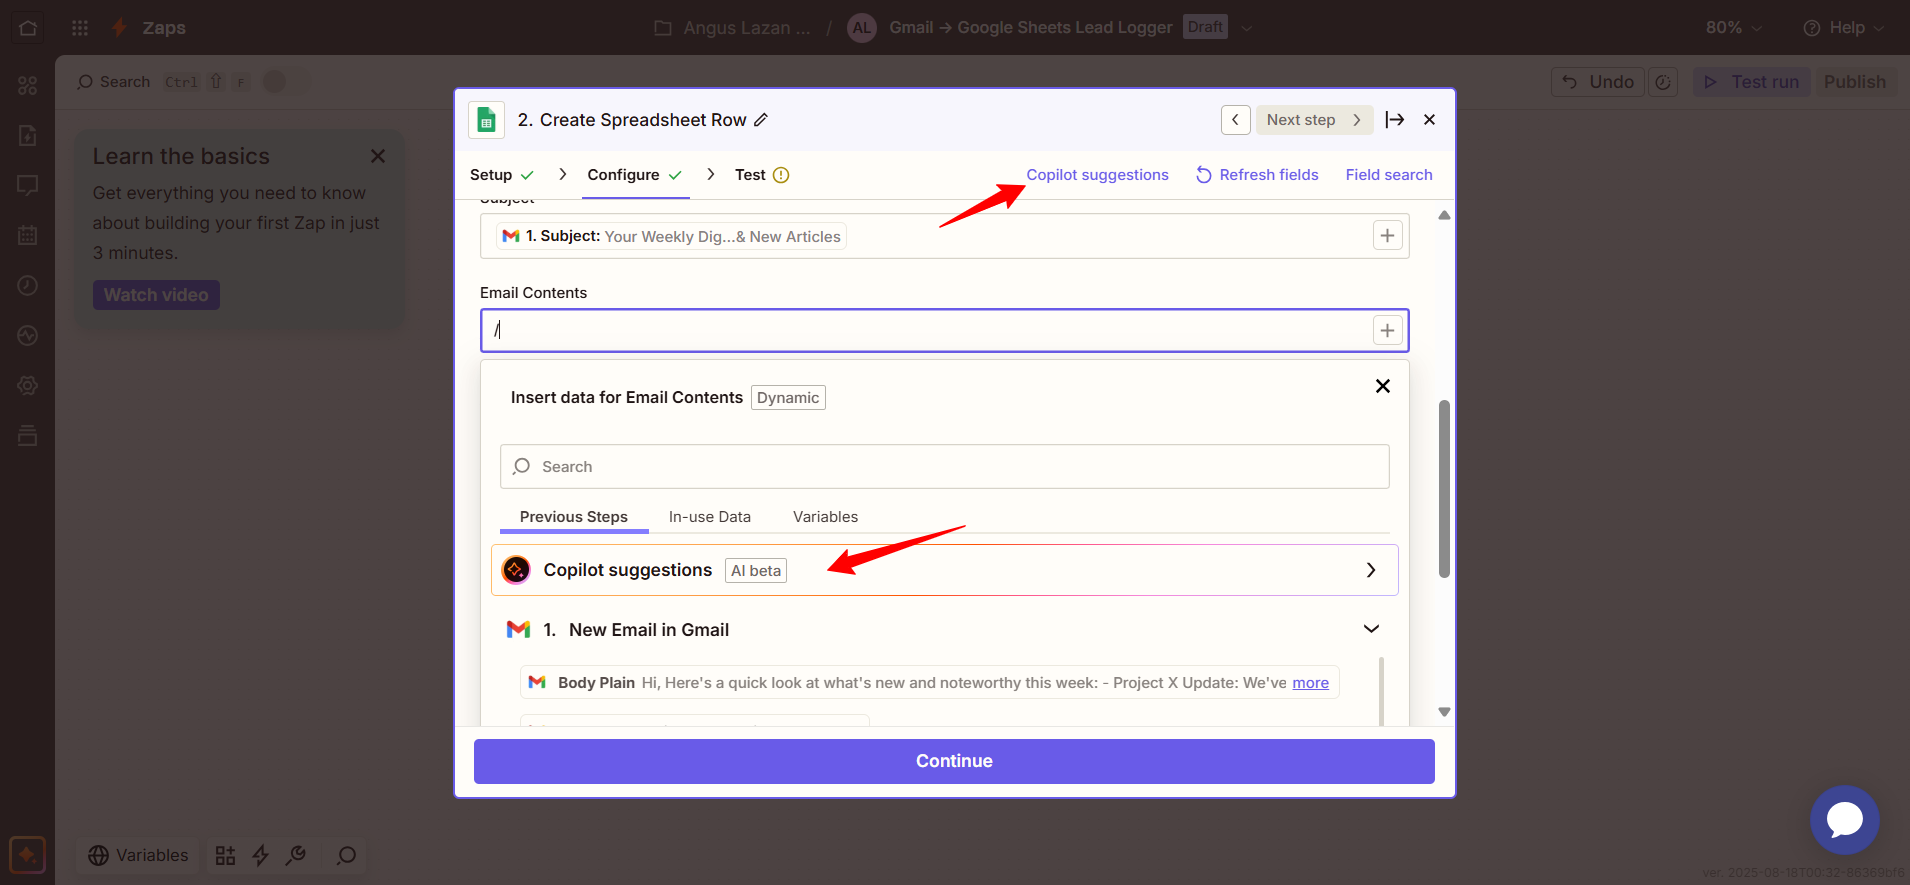The height and width of the screenshot is (885, 1910).
Task: Open the apps grid menu
Action: tap(80, 28)
